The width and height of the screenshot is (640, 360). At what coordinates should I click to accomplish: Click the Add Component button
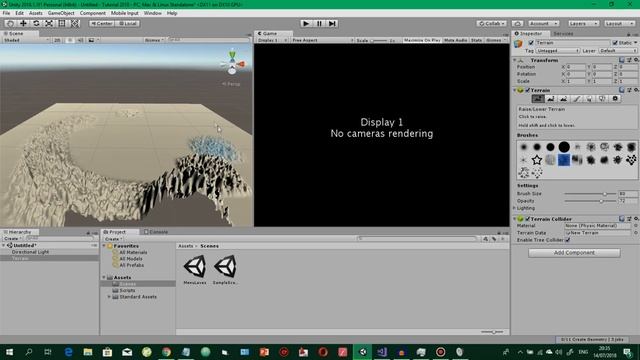point(574,253)
